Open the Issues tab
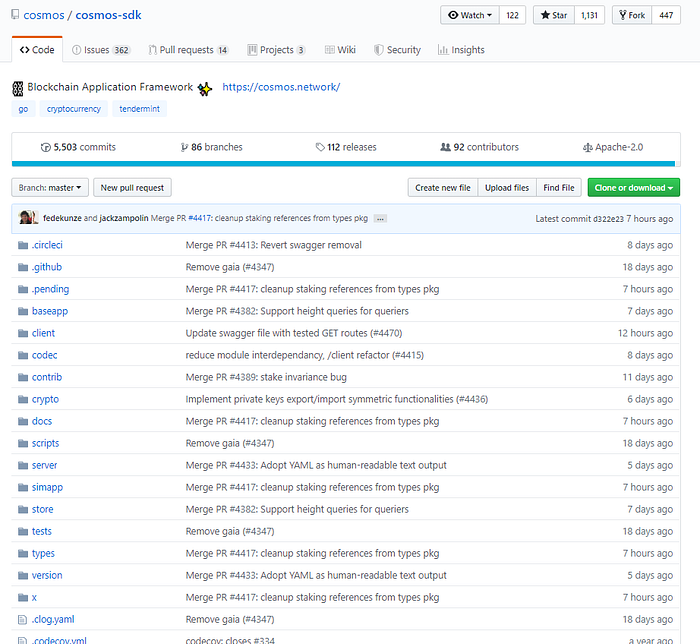700x644 pixels. 101,50
